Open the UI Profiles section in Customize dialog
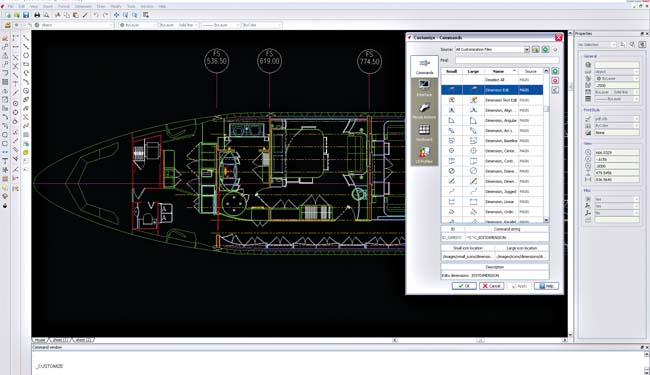The image size is (650, 375). click(424, 155)
